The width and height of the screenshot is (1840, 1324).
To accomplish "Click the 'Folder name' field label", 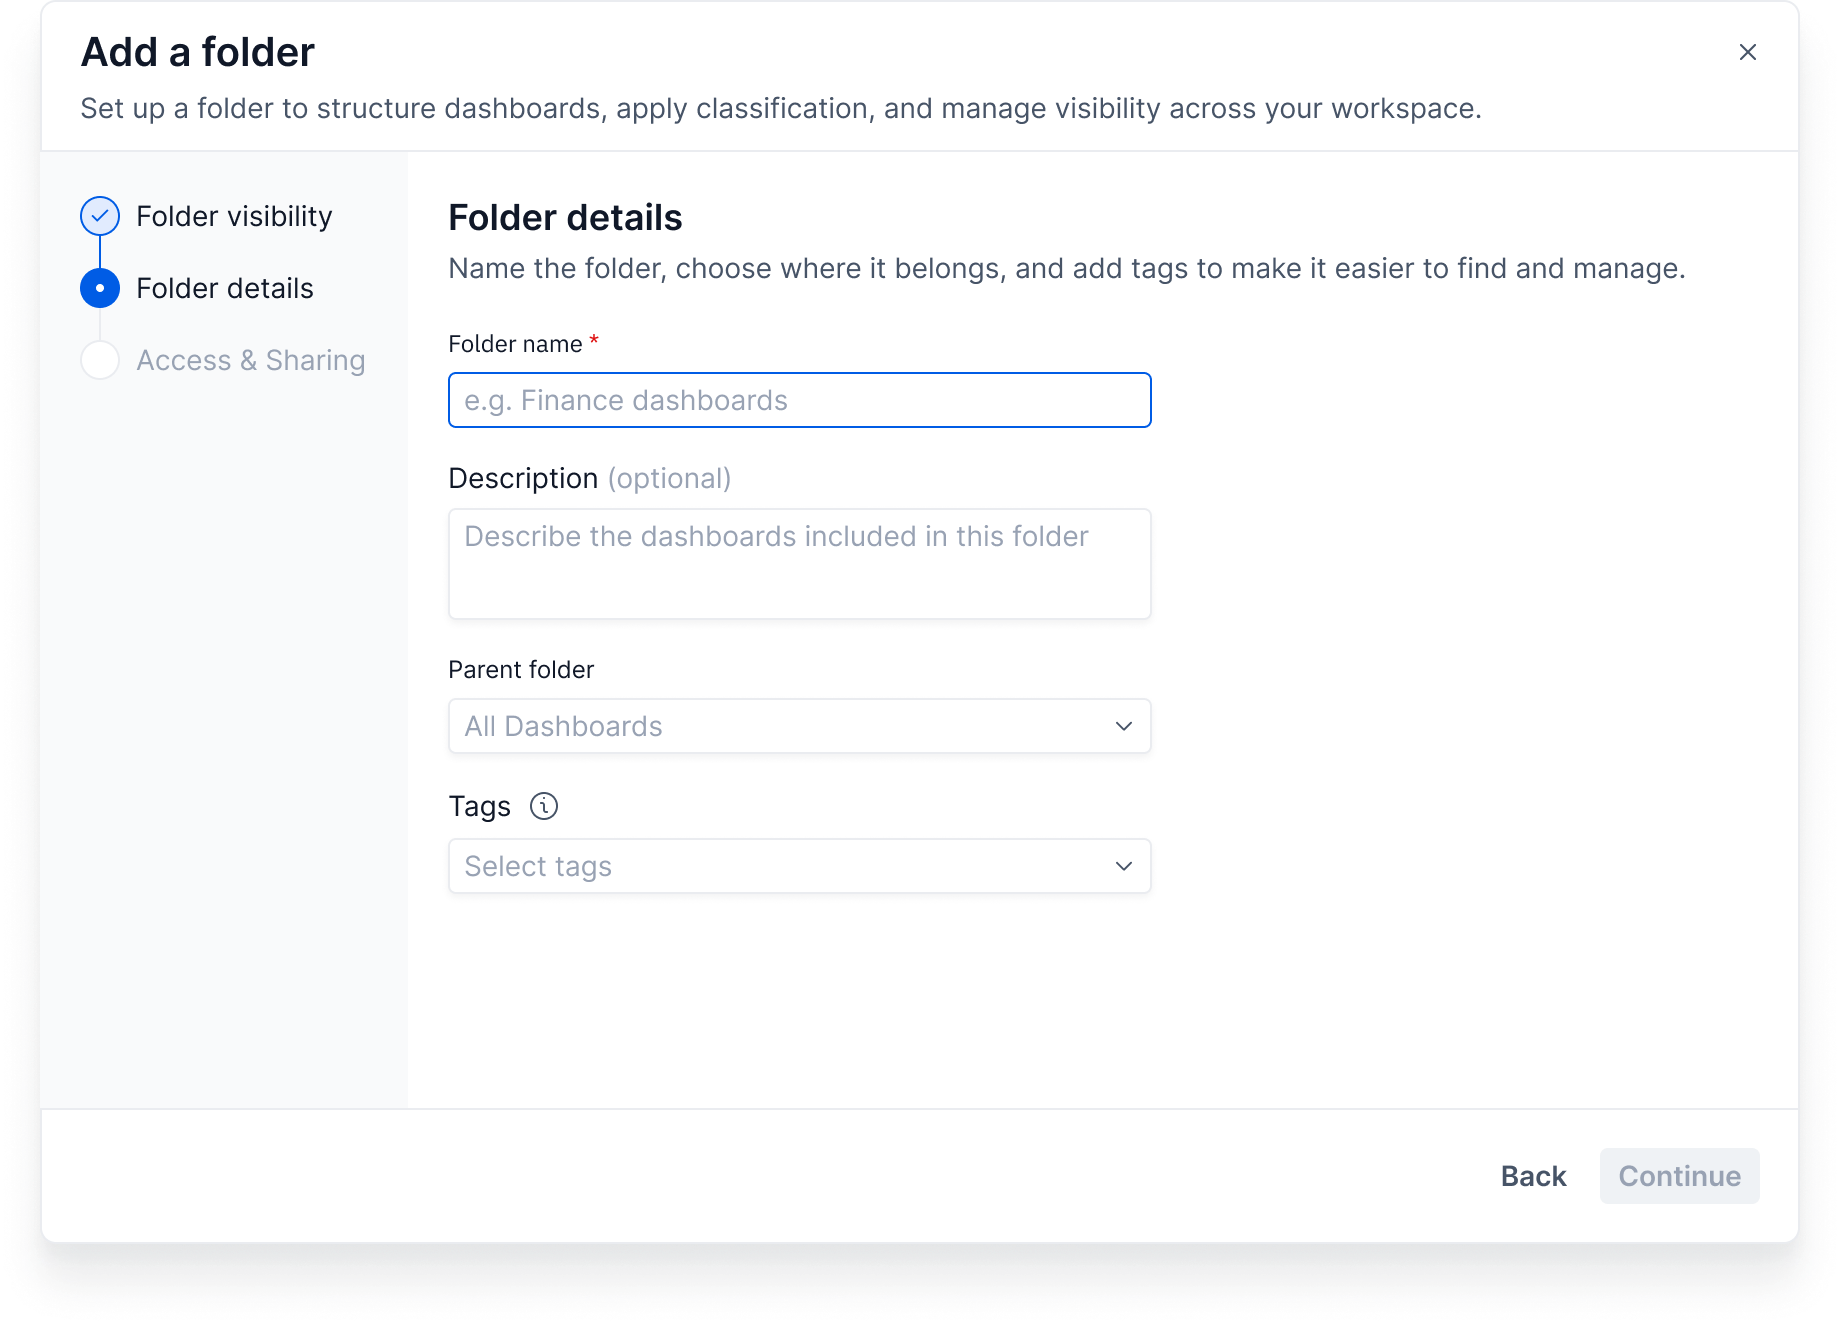I will click(515, 344).
